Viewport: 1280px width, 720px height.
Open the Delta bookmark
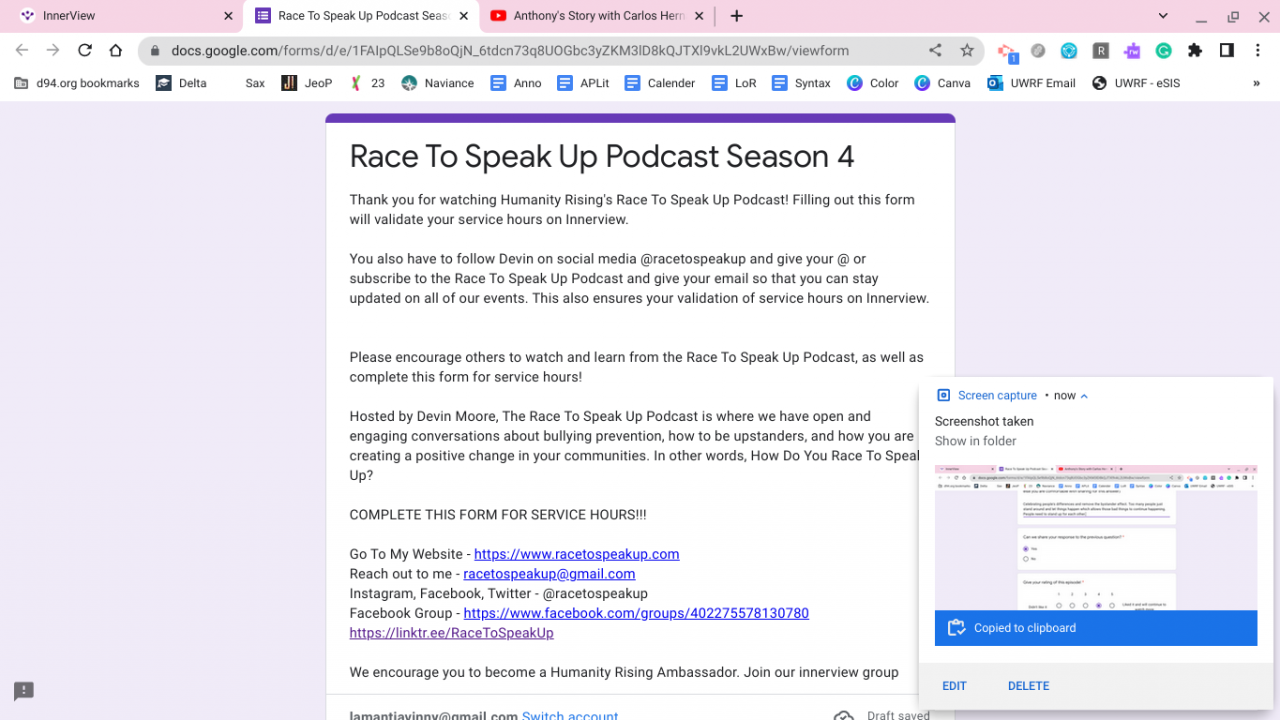(x=181, y=83)
